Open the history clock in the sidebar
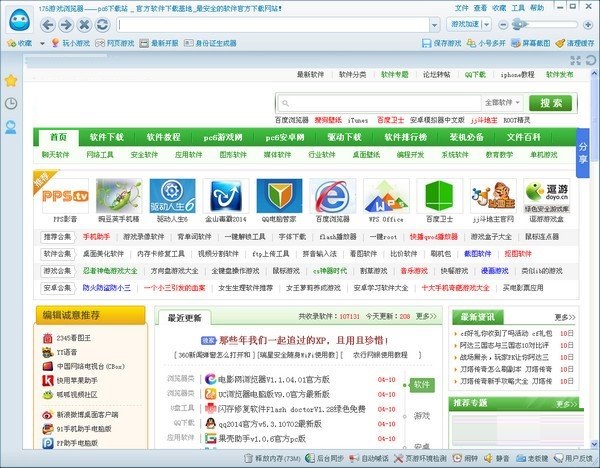 click(11, 103)
